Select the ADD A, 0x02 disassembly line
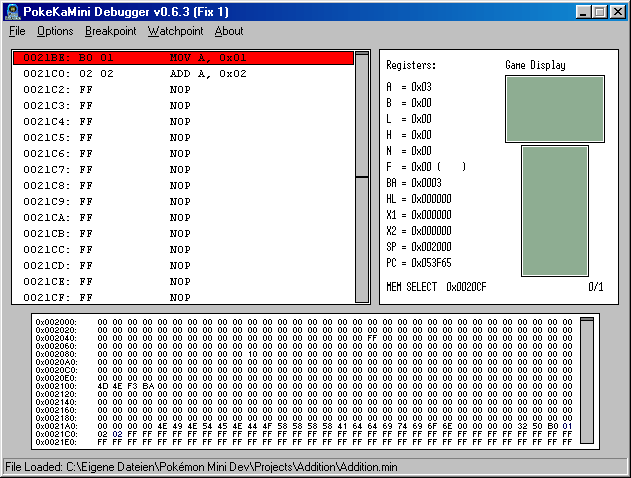 click(184, 74)
